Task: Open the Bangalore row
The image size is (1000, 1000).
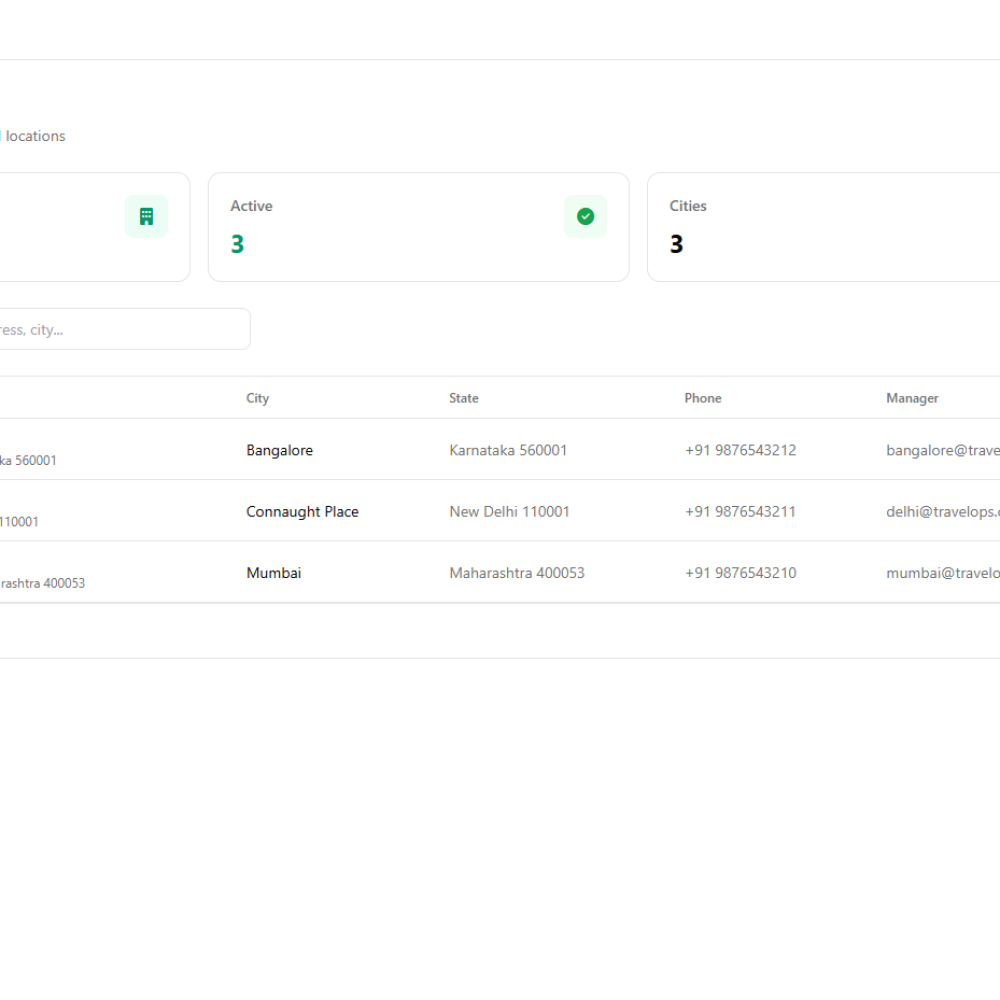Action: coord(500,450)
